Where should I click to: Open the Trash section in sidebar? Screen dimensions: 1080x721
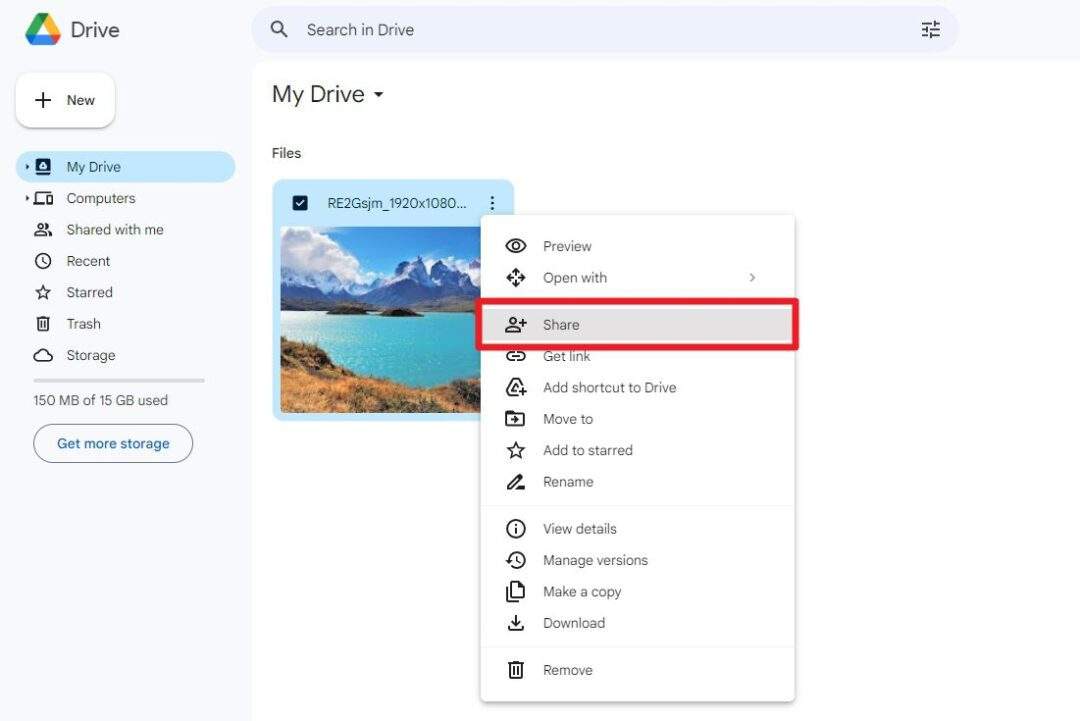125,324
